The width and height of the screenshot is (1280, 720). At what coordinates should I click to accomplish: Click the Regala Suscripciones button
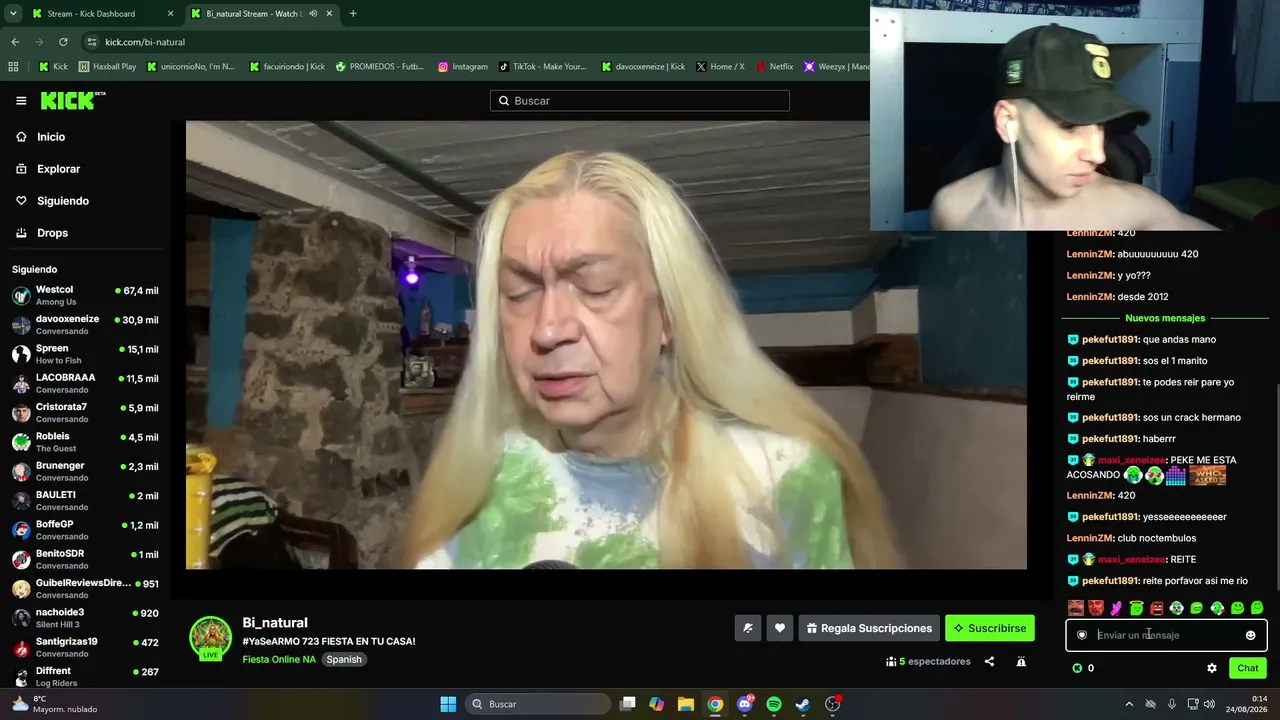[x=869, y=628]
